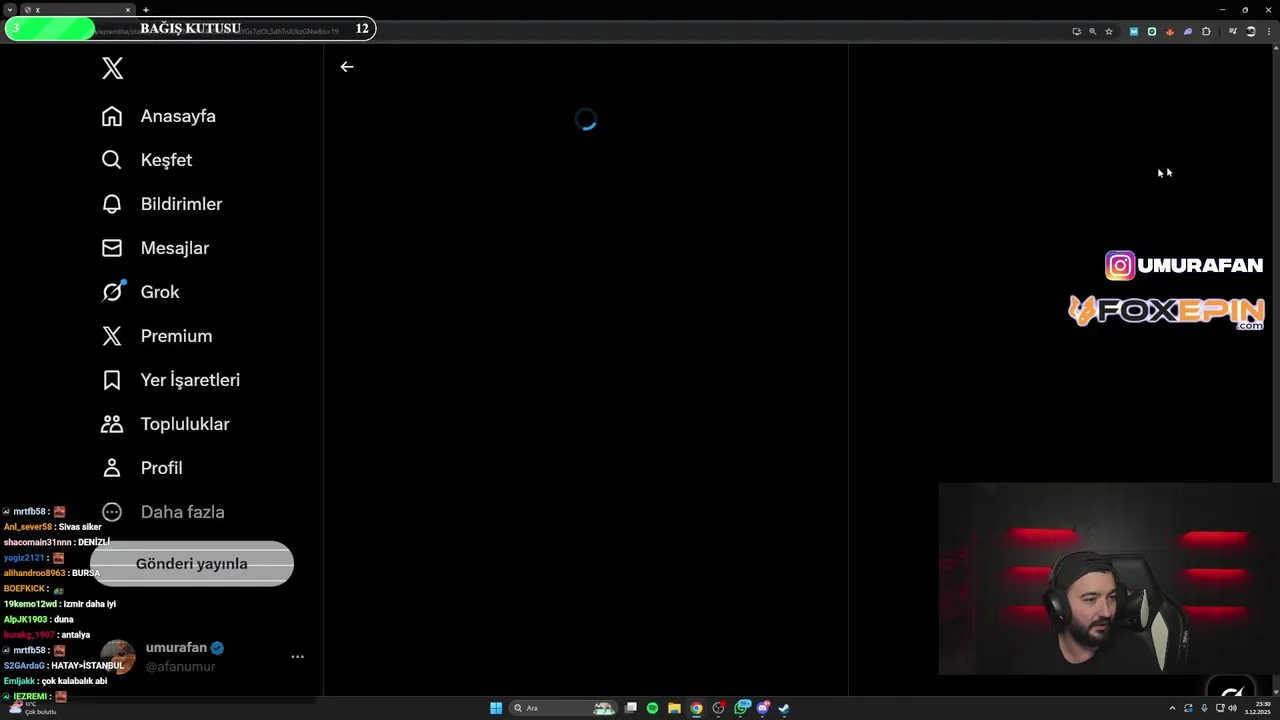Show hidden tray icons chevron
The width and height of the screenshot is (1280, 720).
[1172, 708]
